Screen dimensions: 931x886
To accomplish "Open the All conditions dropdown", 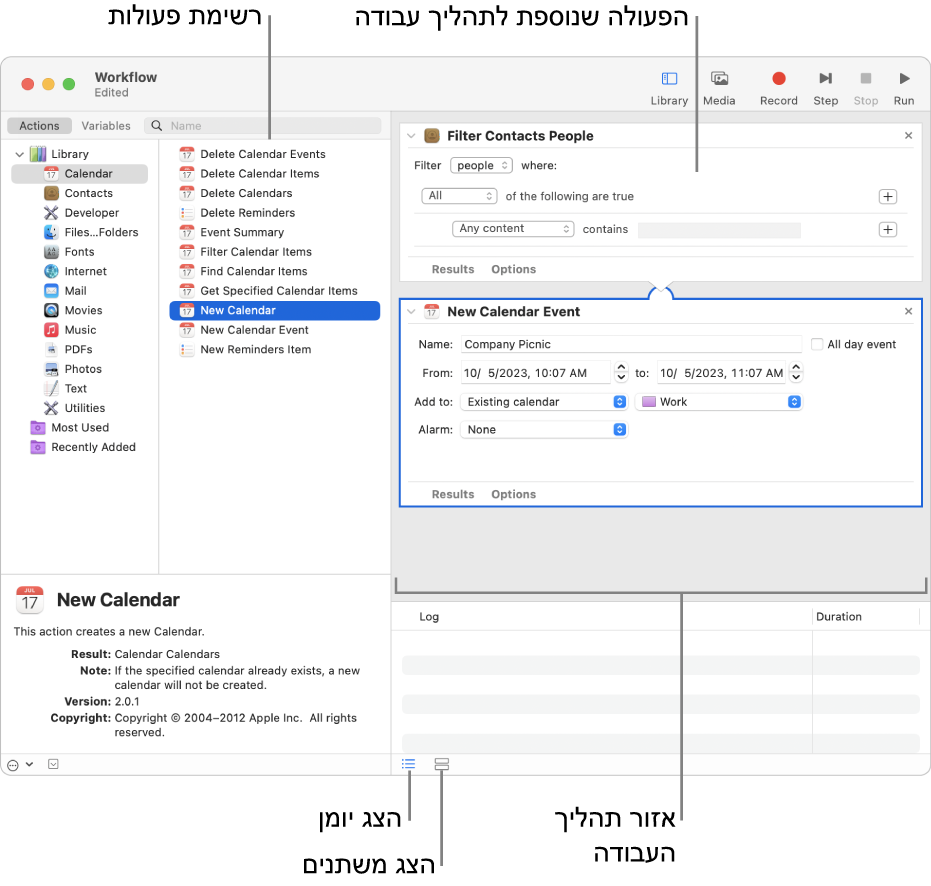I will click(x=459, y=196).
